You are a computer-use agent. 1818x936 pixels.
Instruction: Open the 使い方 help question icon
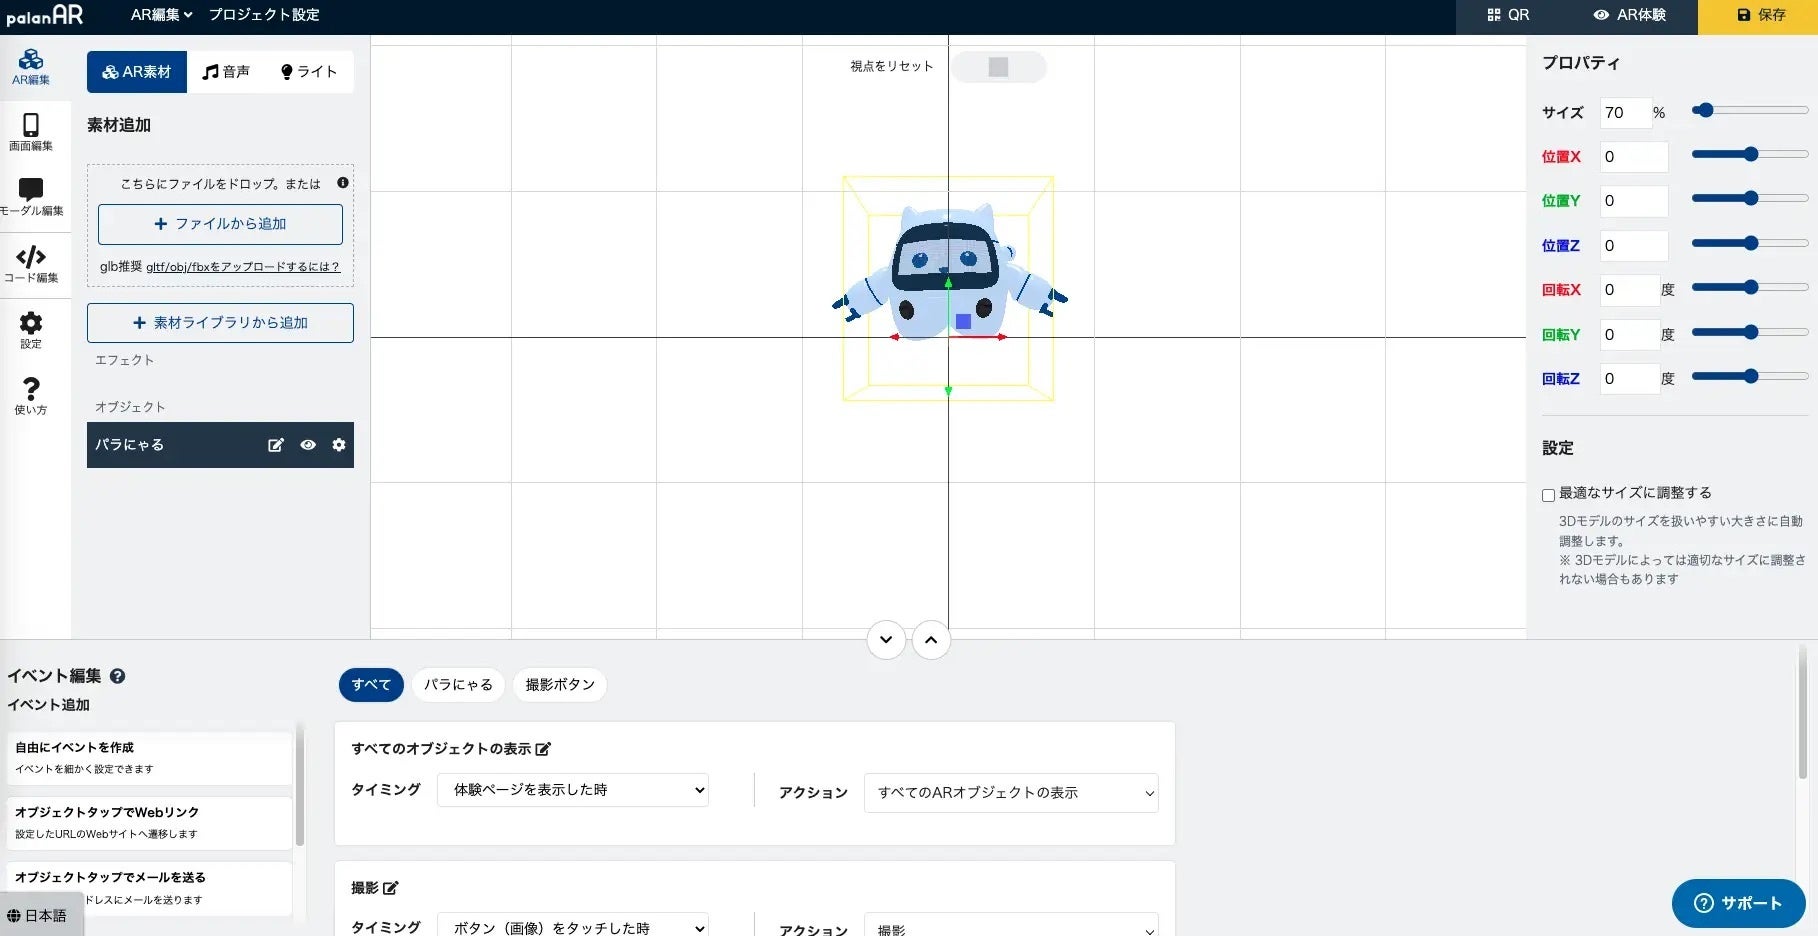pos(31,396)
